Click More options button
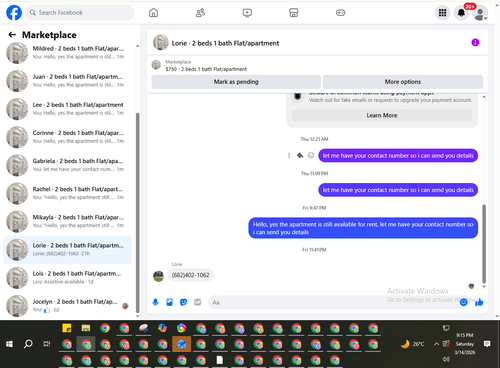Image resolution: width=500 pixels, height=368 pixels. click(403, 82)
